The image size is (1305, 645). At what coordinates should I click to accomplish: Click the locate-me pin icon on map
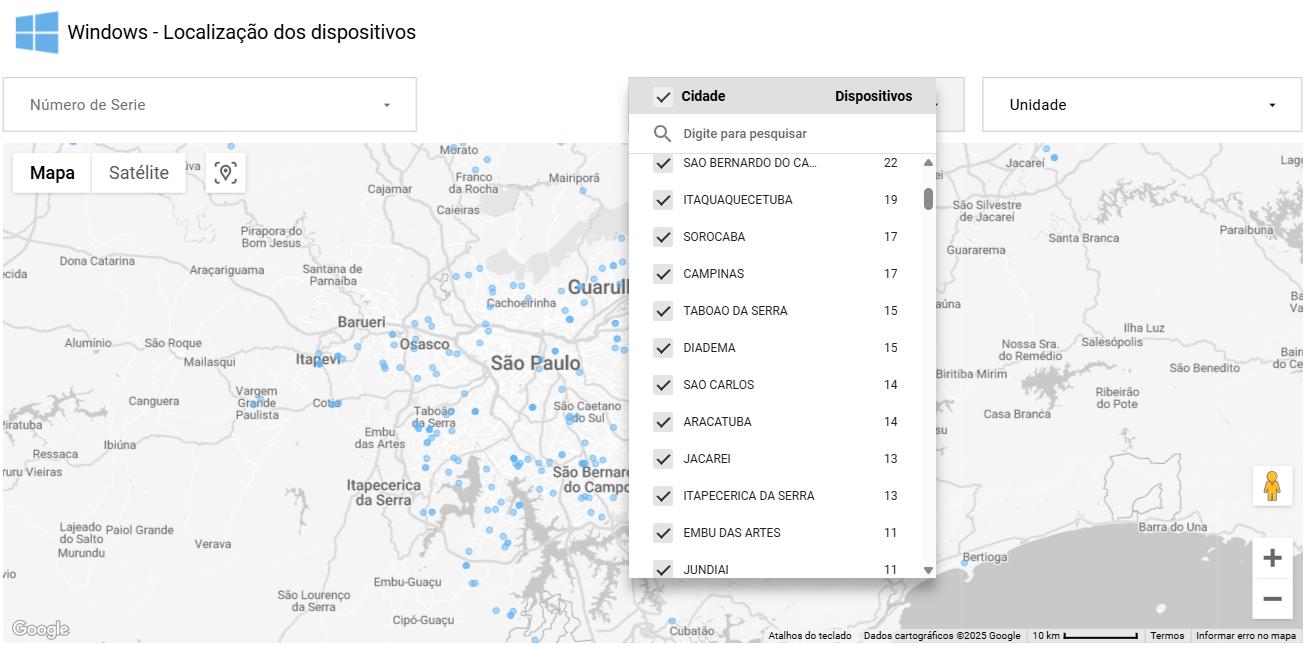point(226,173)
